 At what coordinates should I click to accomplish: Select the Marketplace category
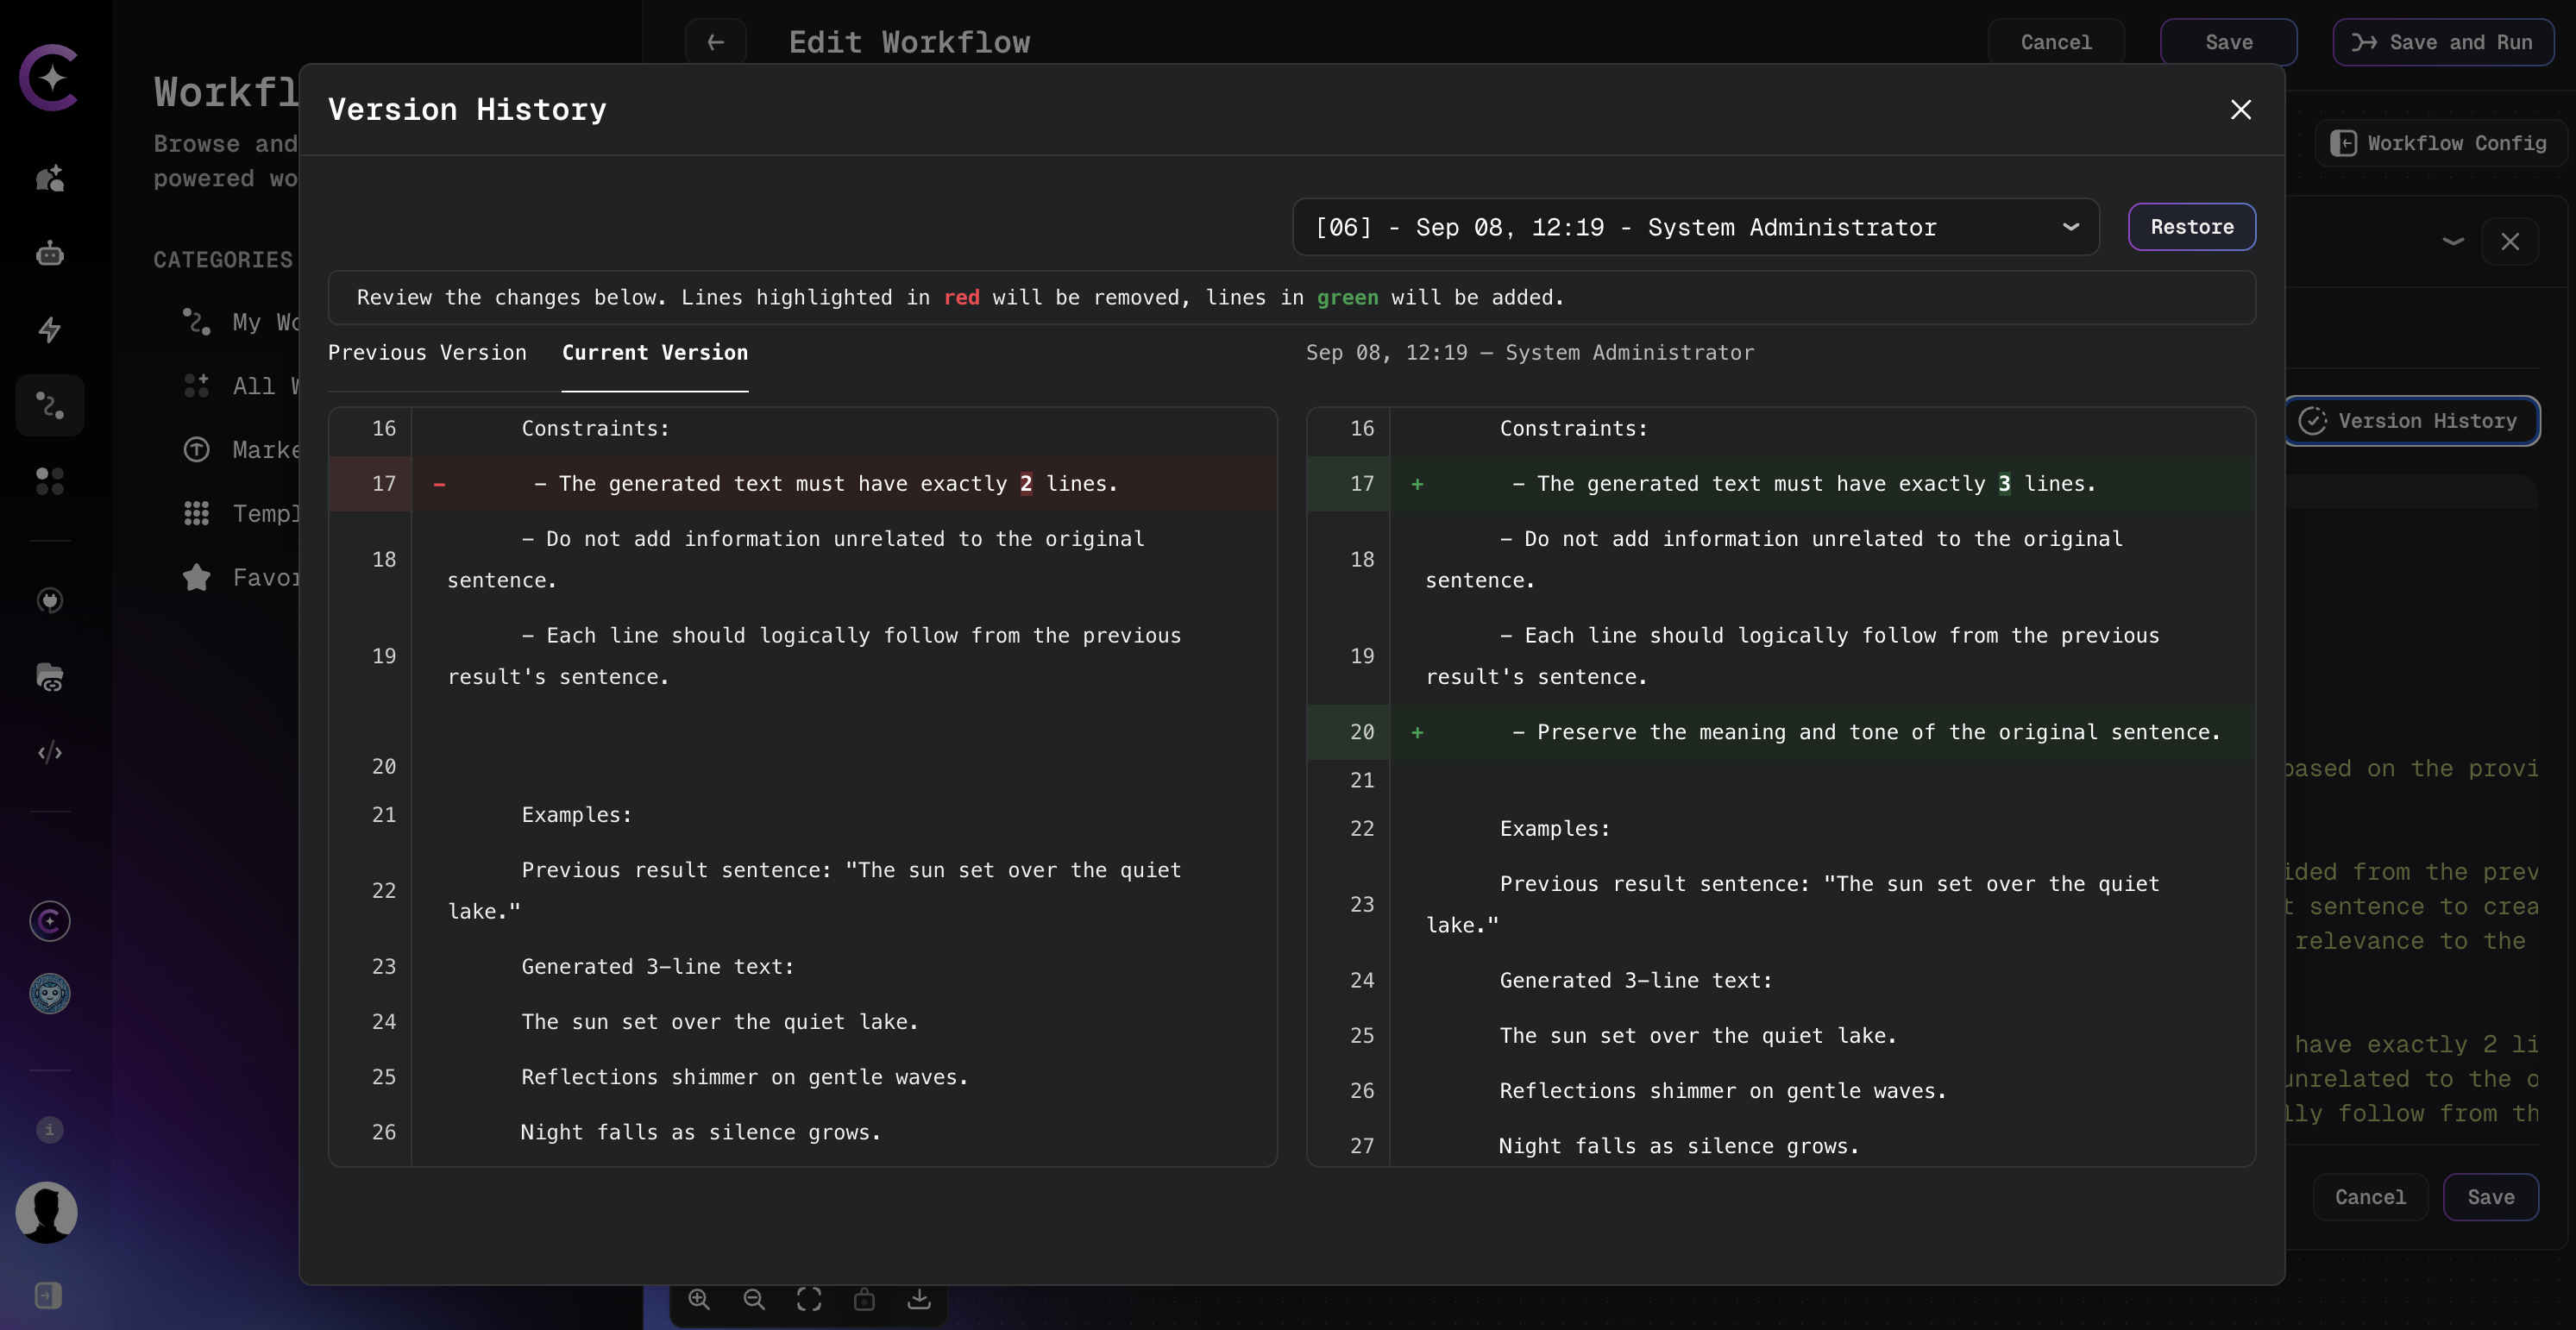[240, 450]
